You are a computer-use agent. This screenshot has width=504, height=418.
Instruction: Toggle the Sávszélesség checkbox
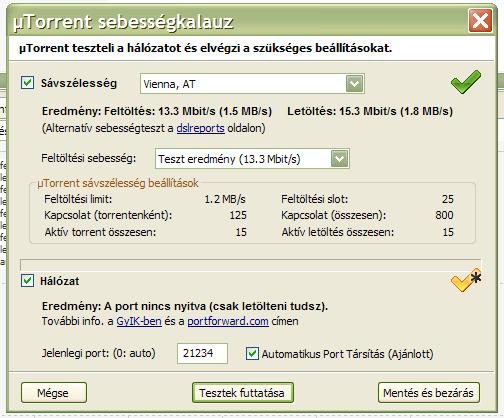[x=27, y=83]
